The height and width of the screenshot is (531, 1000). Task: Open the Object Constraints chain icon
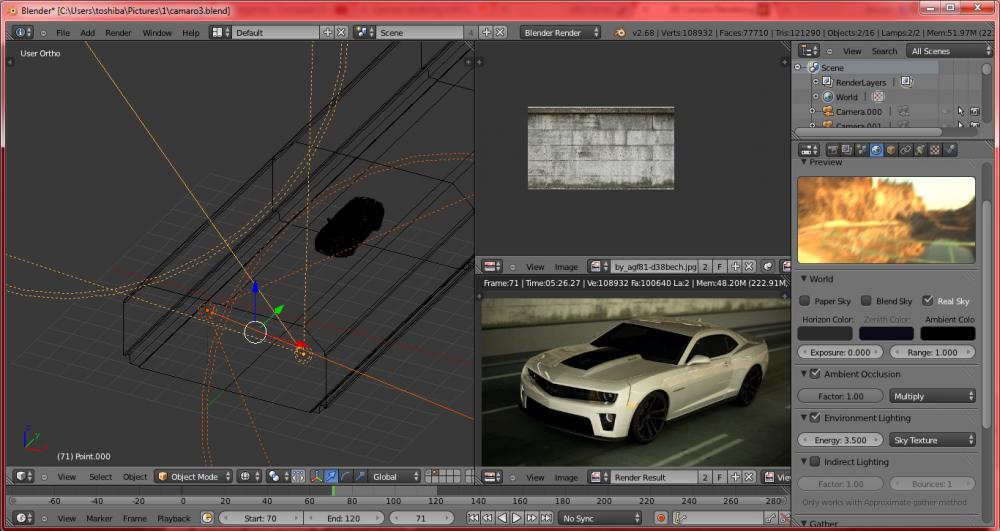(906, 150)
